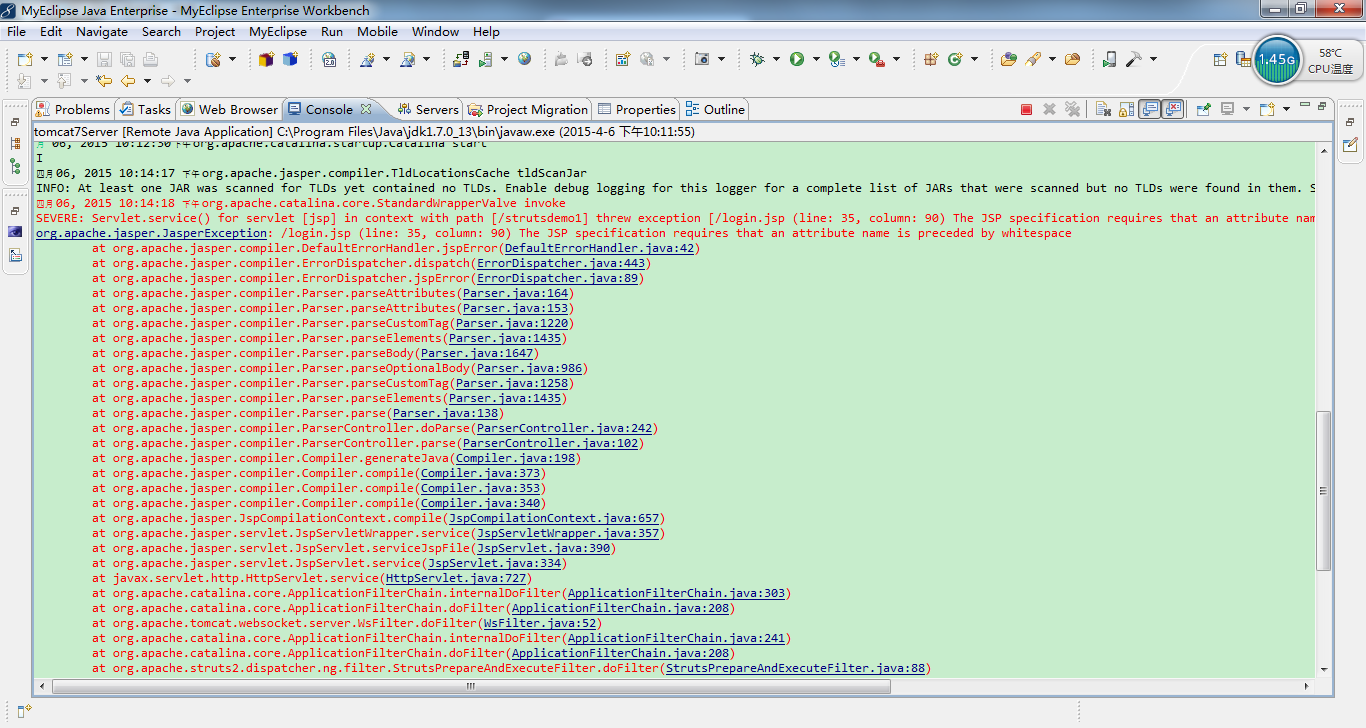Open the Parser.java:1220 link
The image size is (1366, 728).
click(512, 323)
